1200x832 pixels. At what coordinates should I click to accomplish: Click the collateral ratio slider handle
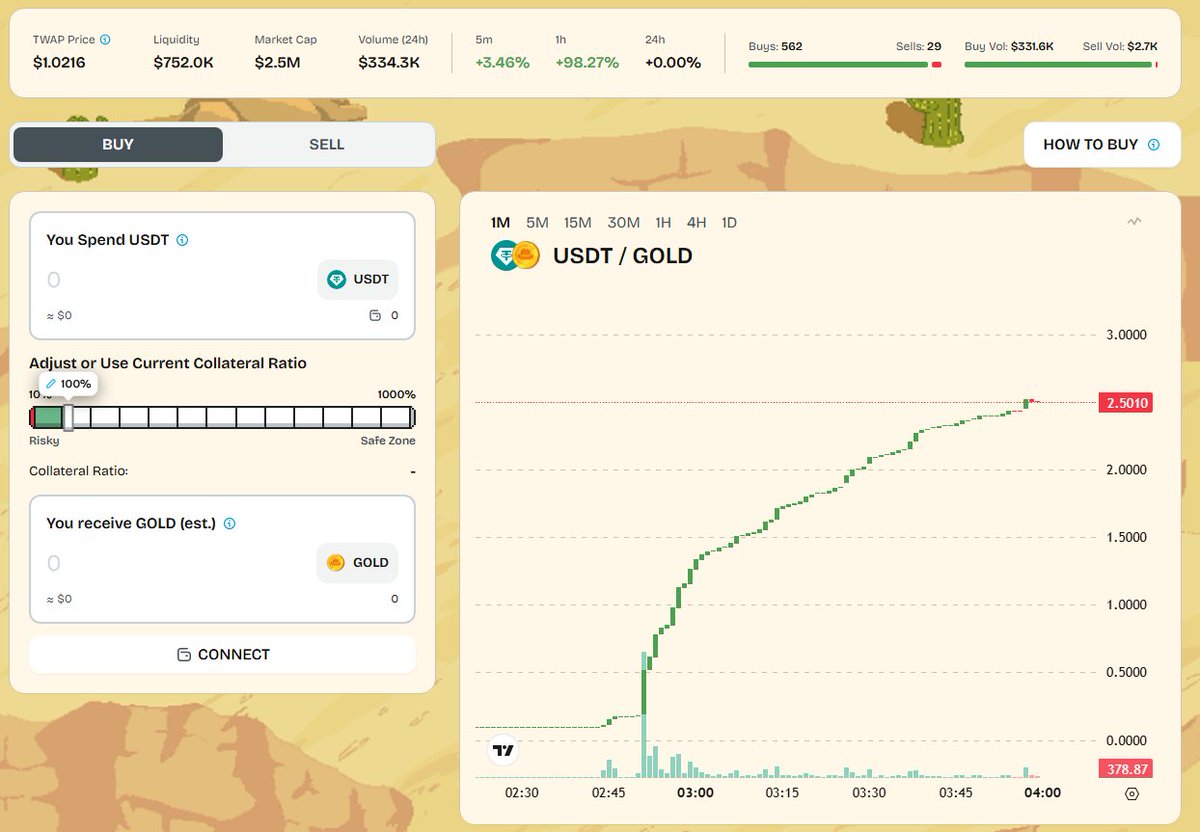68,417
